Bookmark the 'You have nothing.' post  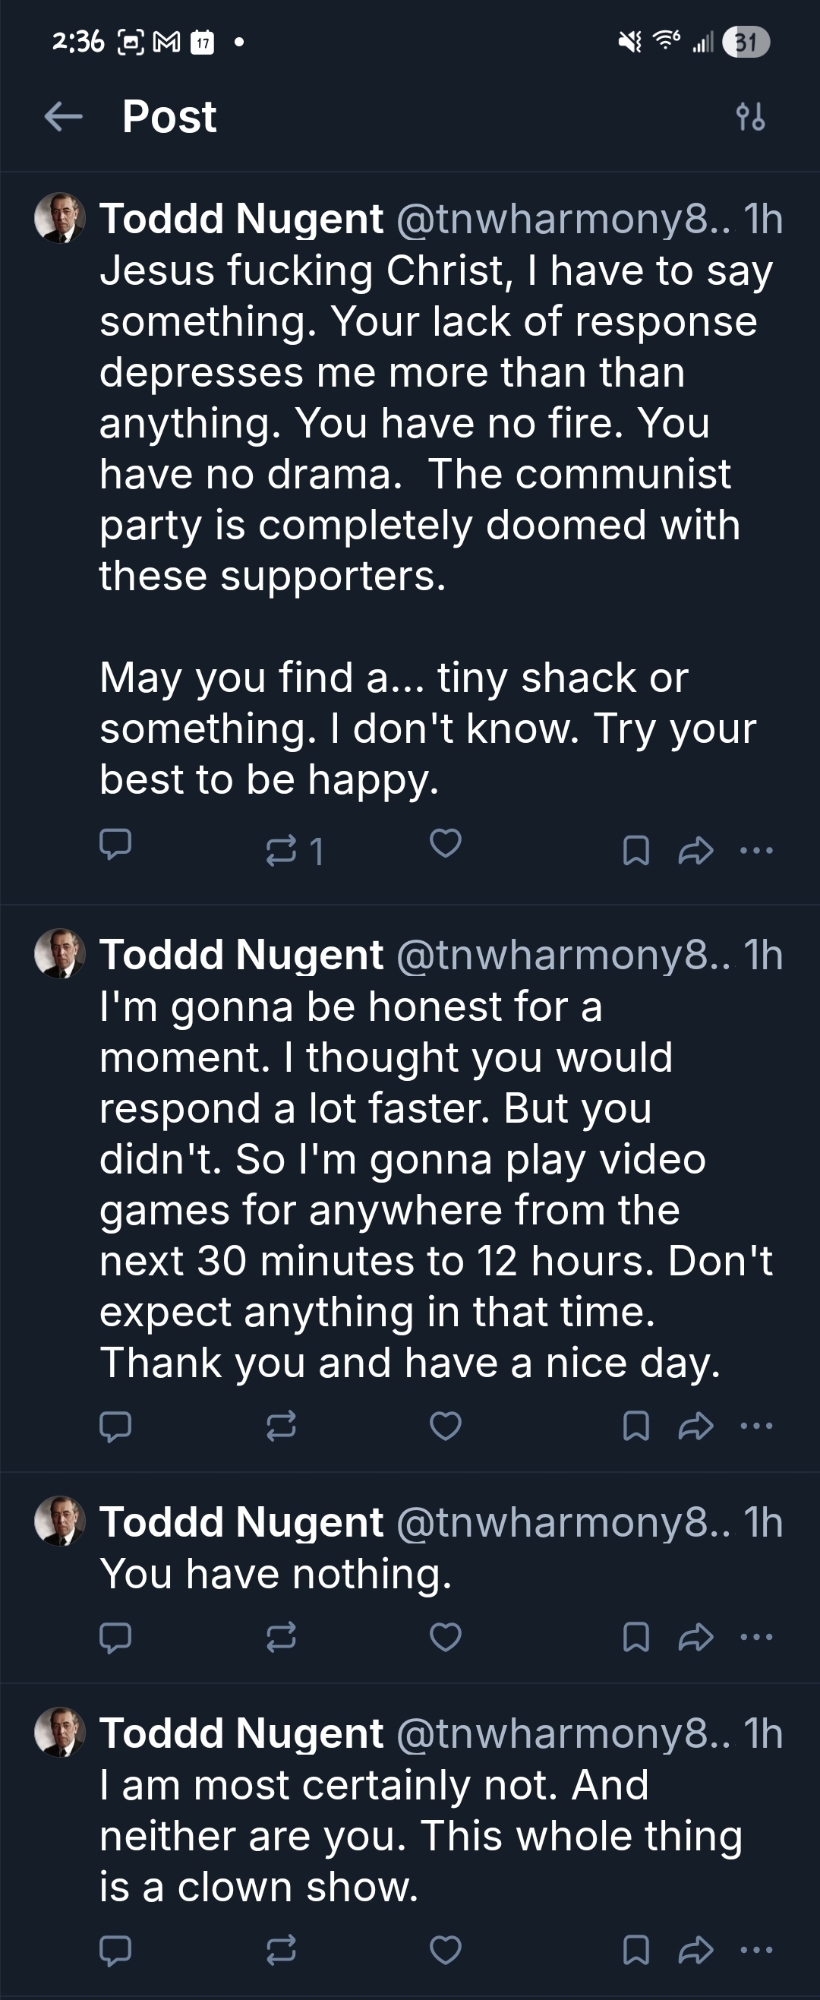[636, 1637]
